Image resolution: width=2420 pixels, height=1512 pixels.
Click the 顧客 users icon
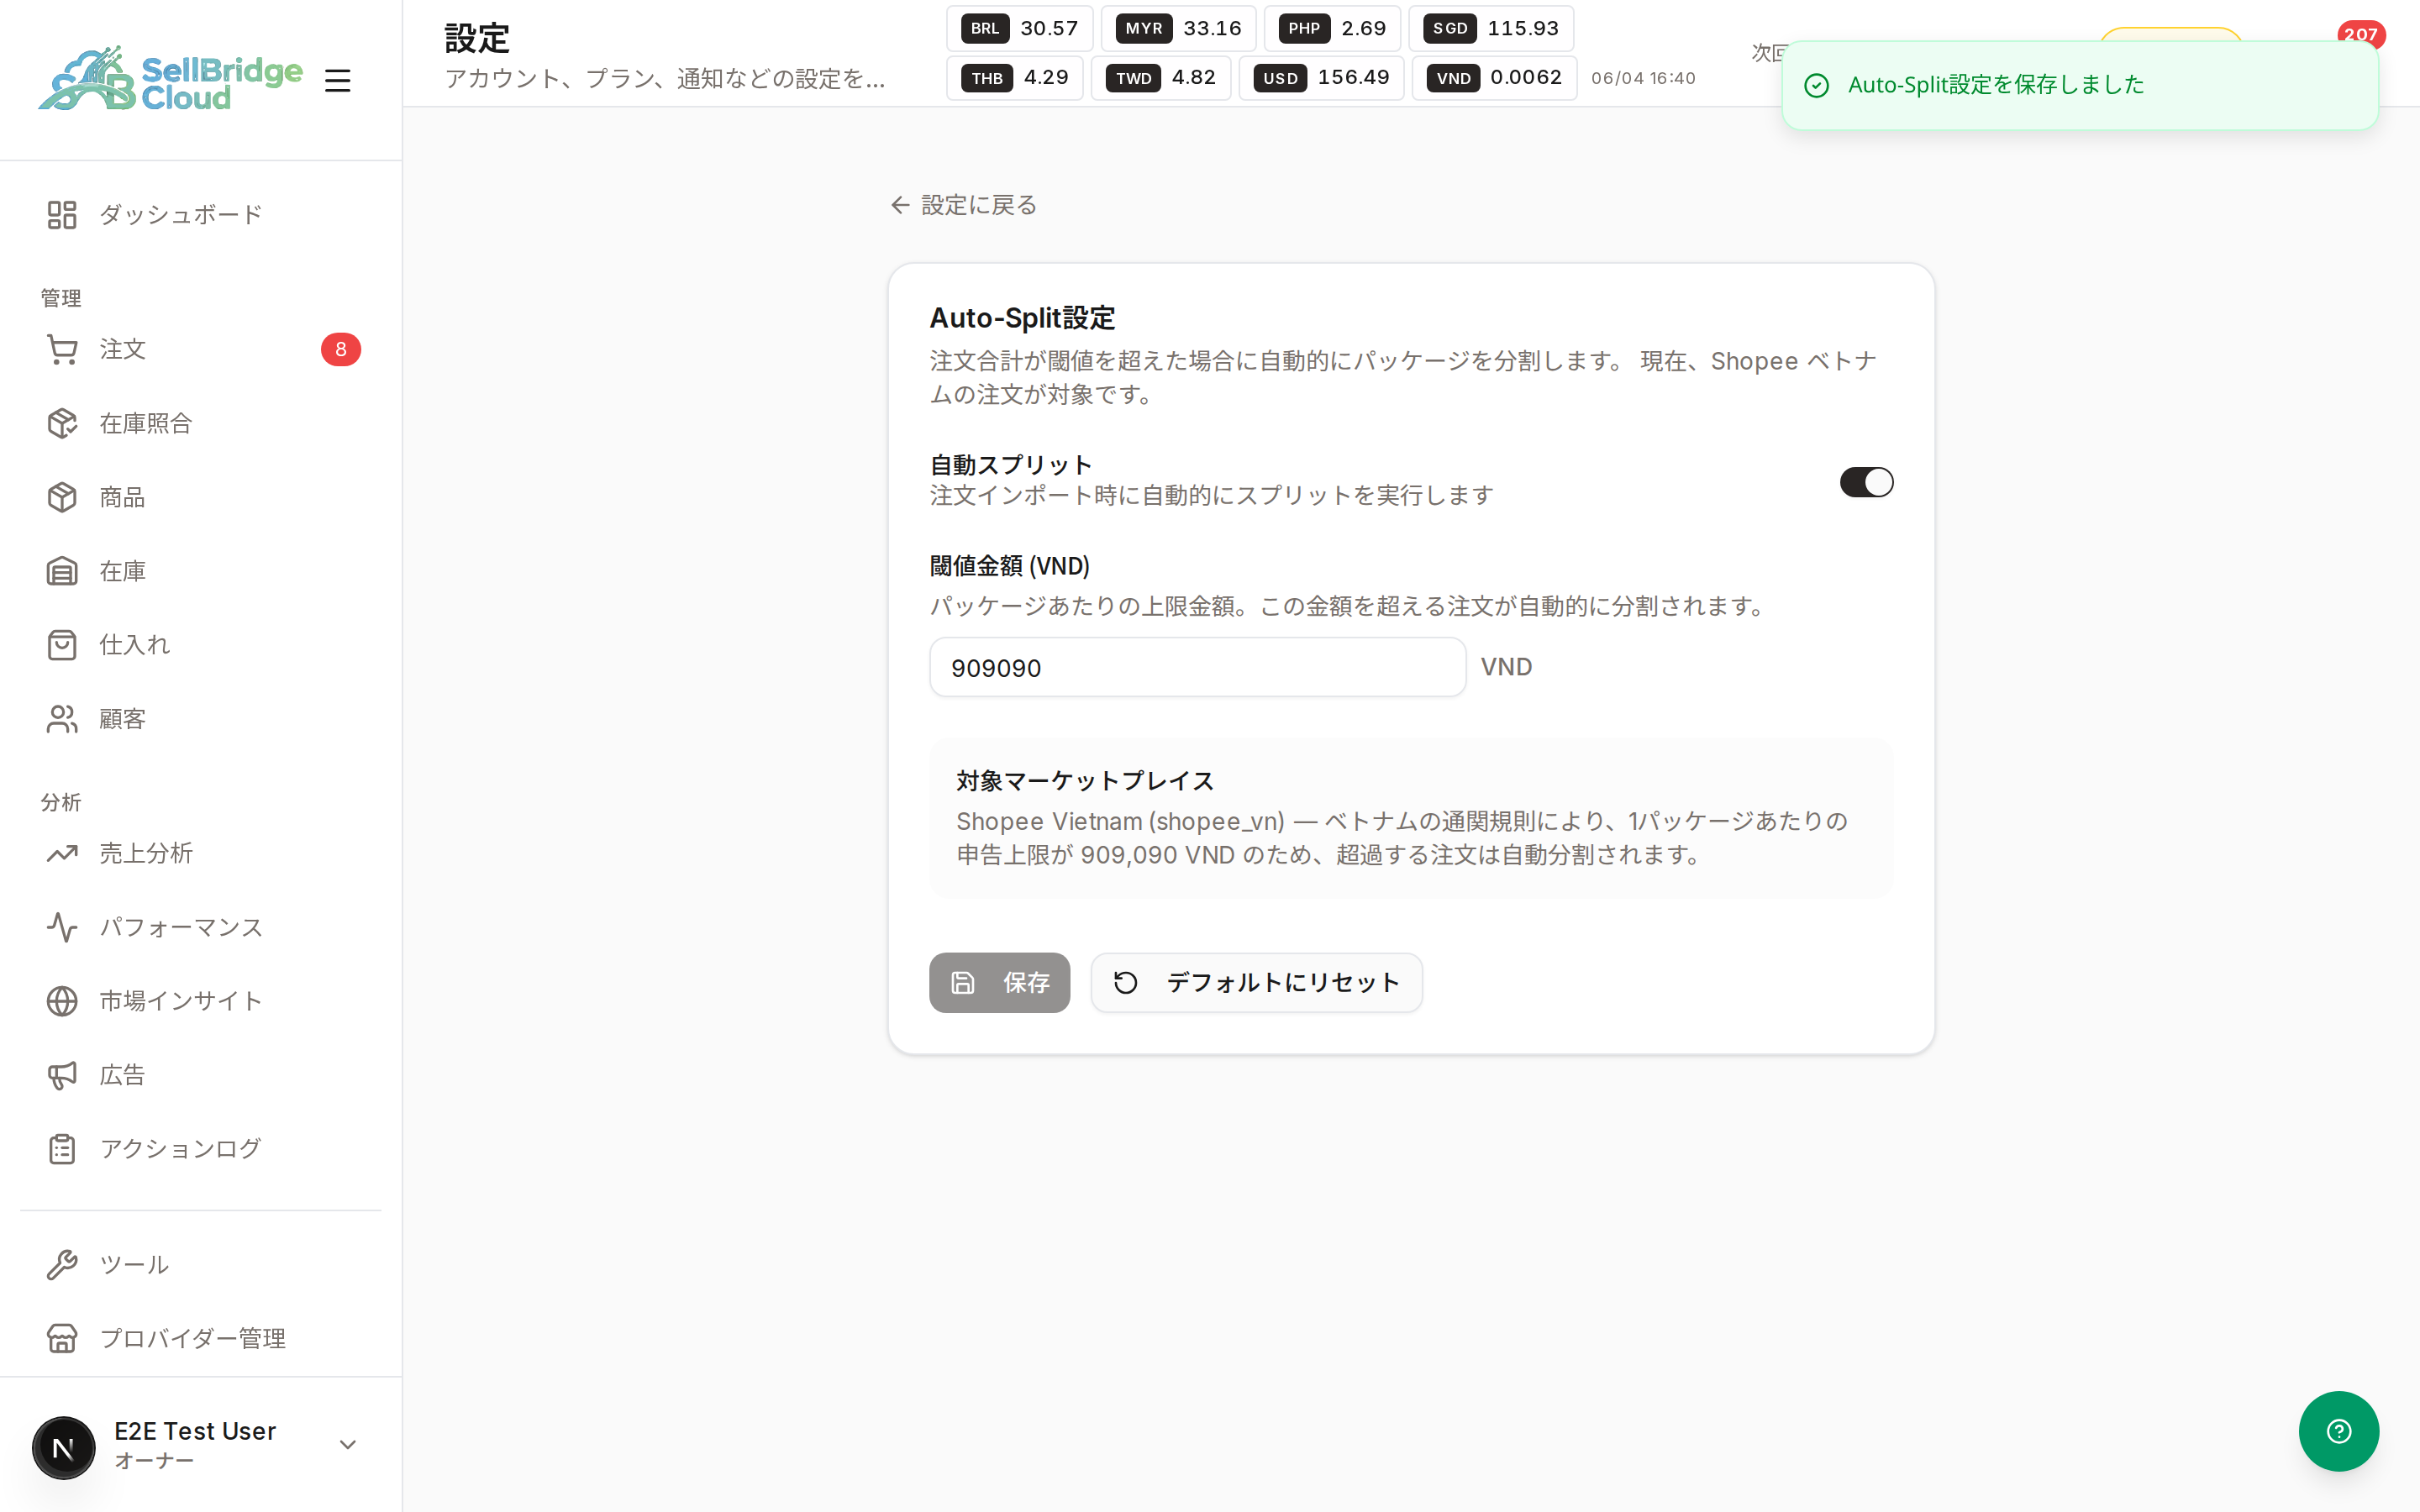coord(62,719)
